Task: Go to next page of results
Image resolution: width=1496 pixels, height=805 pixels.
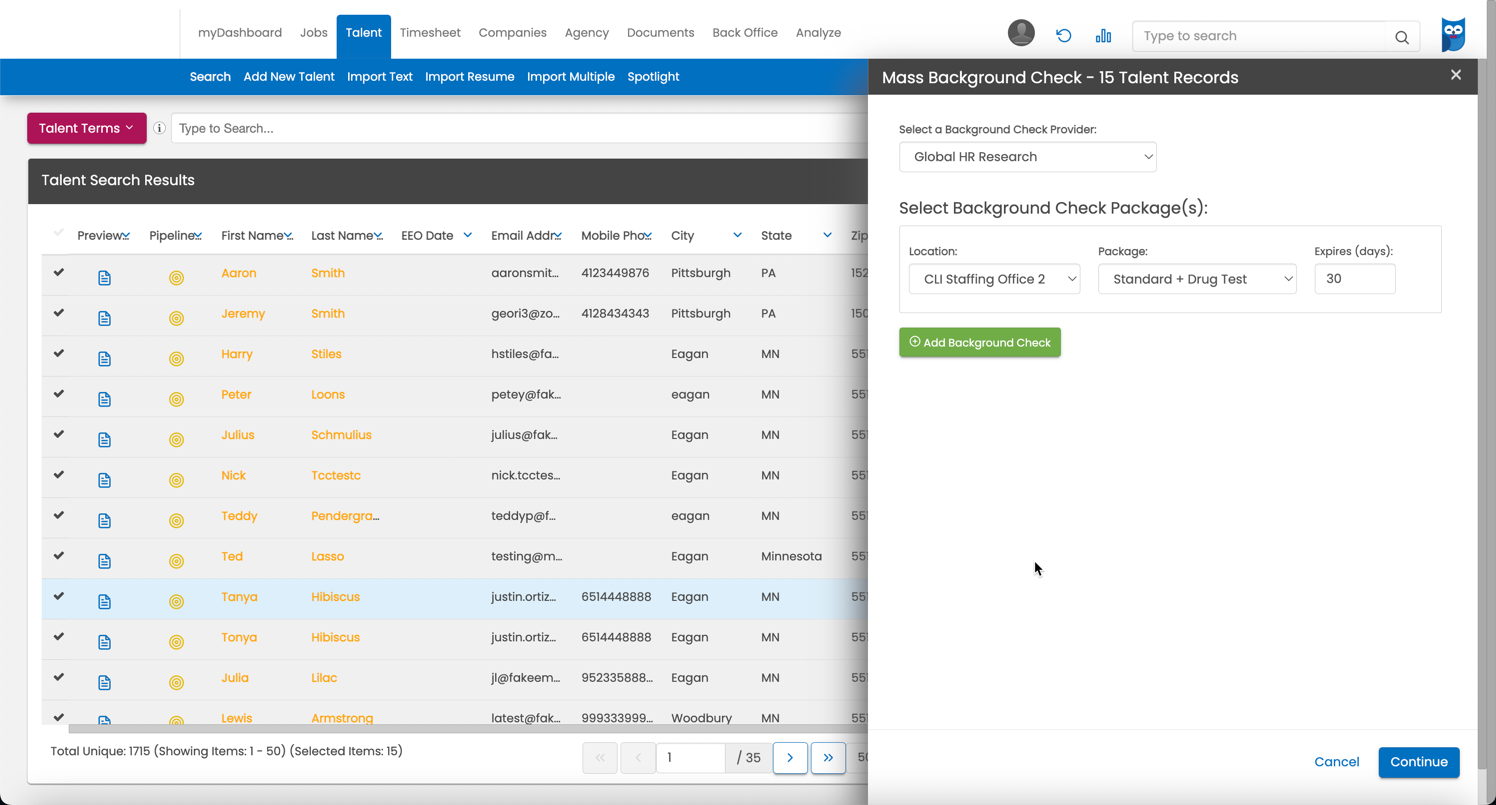Action: pyautogui.click(x=790, y=758)
